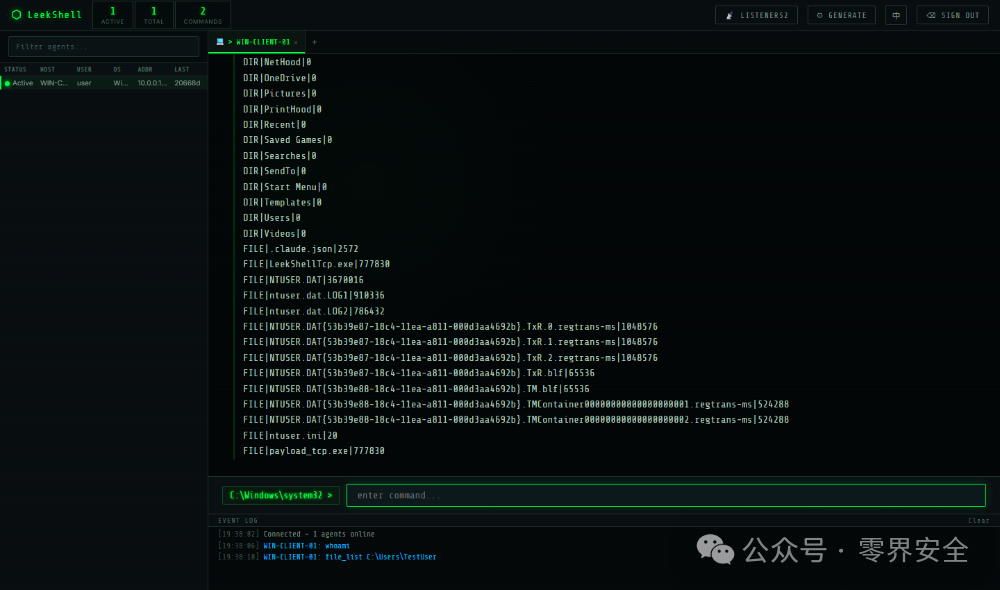
Task: Focus the Filter agents search field
Action: [x=103, y=47]
